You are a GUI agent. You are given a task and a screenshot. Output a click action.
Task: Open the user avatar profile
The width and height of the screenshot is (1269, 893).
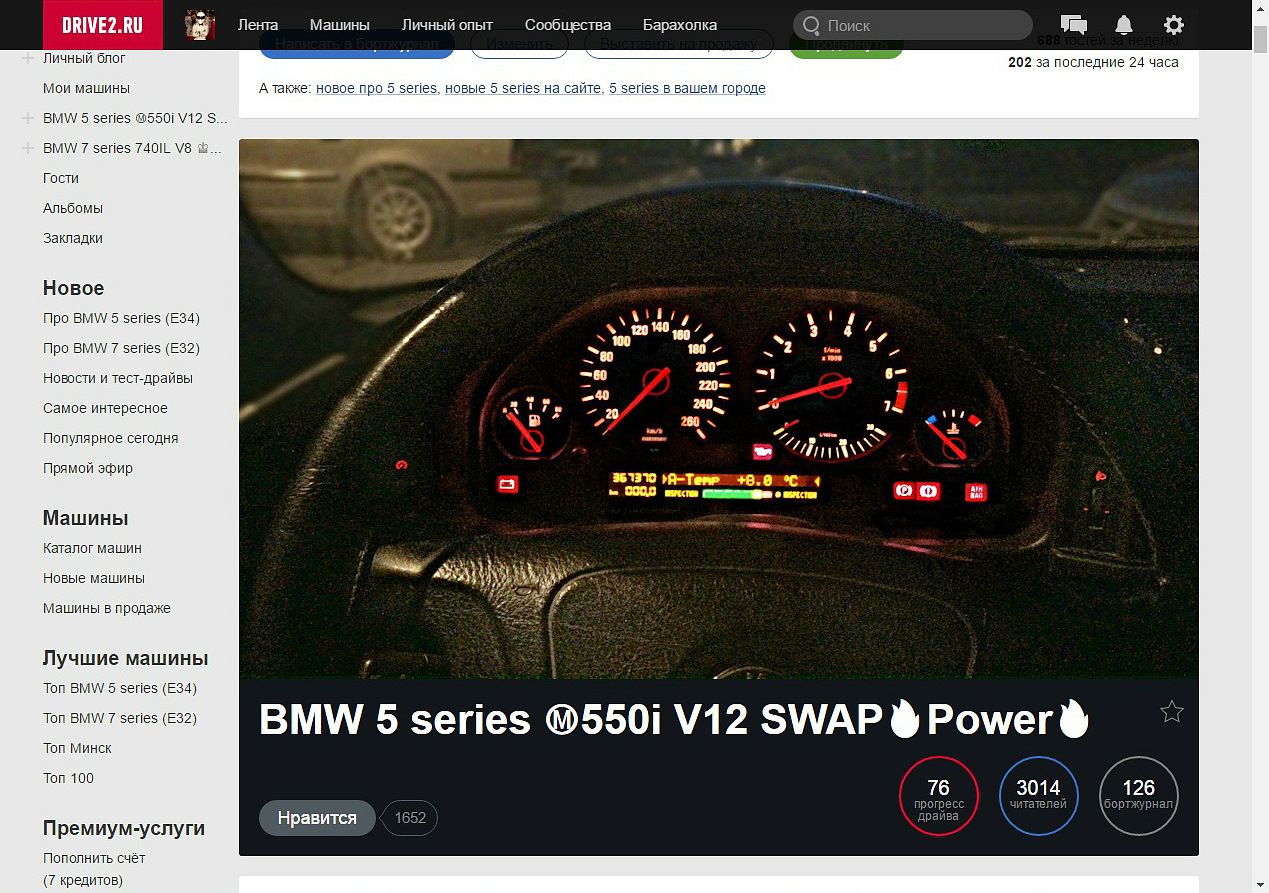click(200, 25)
